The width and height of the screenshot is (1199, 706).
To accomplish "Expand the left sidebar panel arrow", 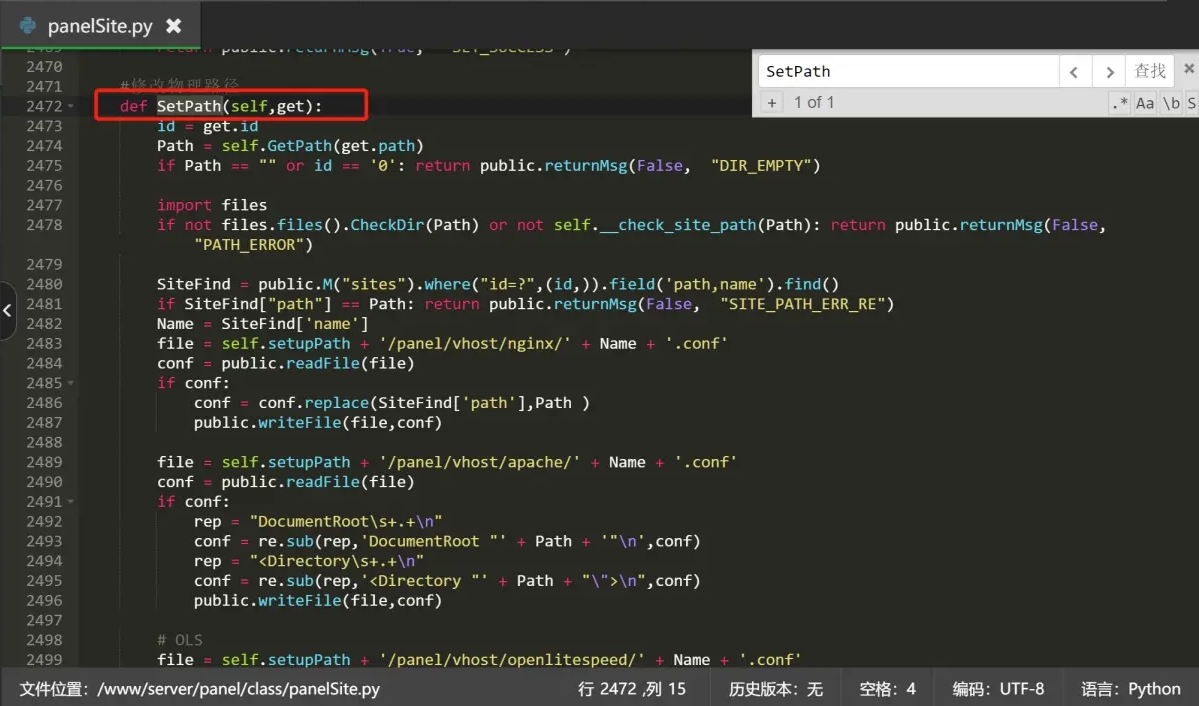I will [8, 310].
